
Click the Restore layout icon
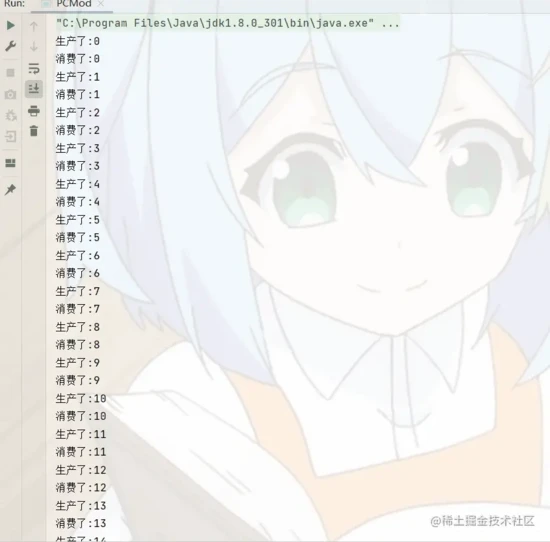pyautogui.click(x=11, y=163)
